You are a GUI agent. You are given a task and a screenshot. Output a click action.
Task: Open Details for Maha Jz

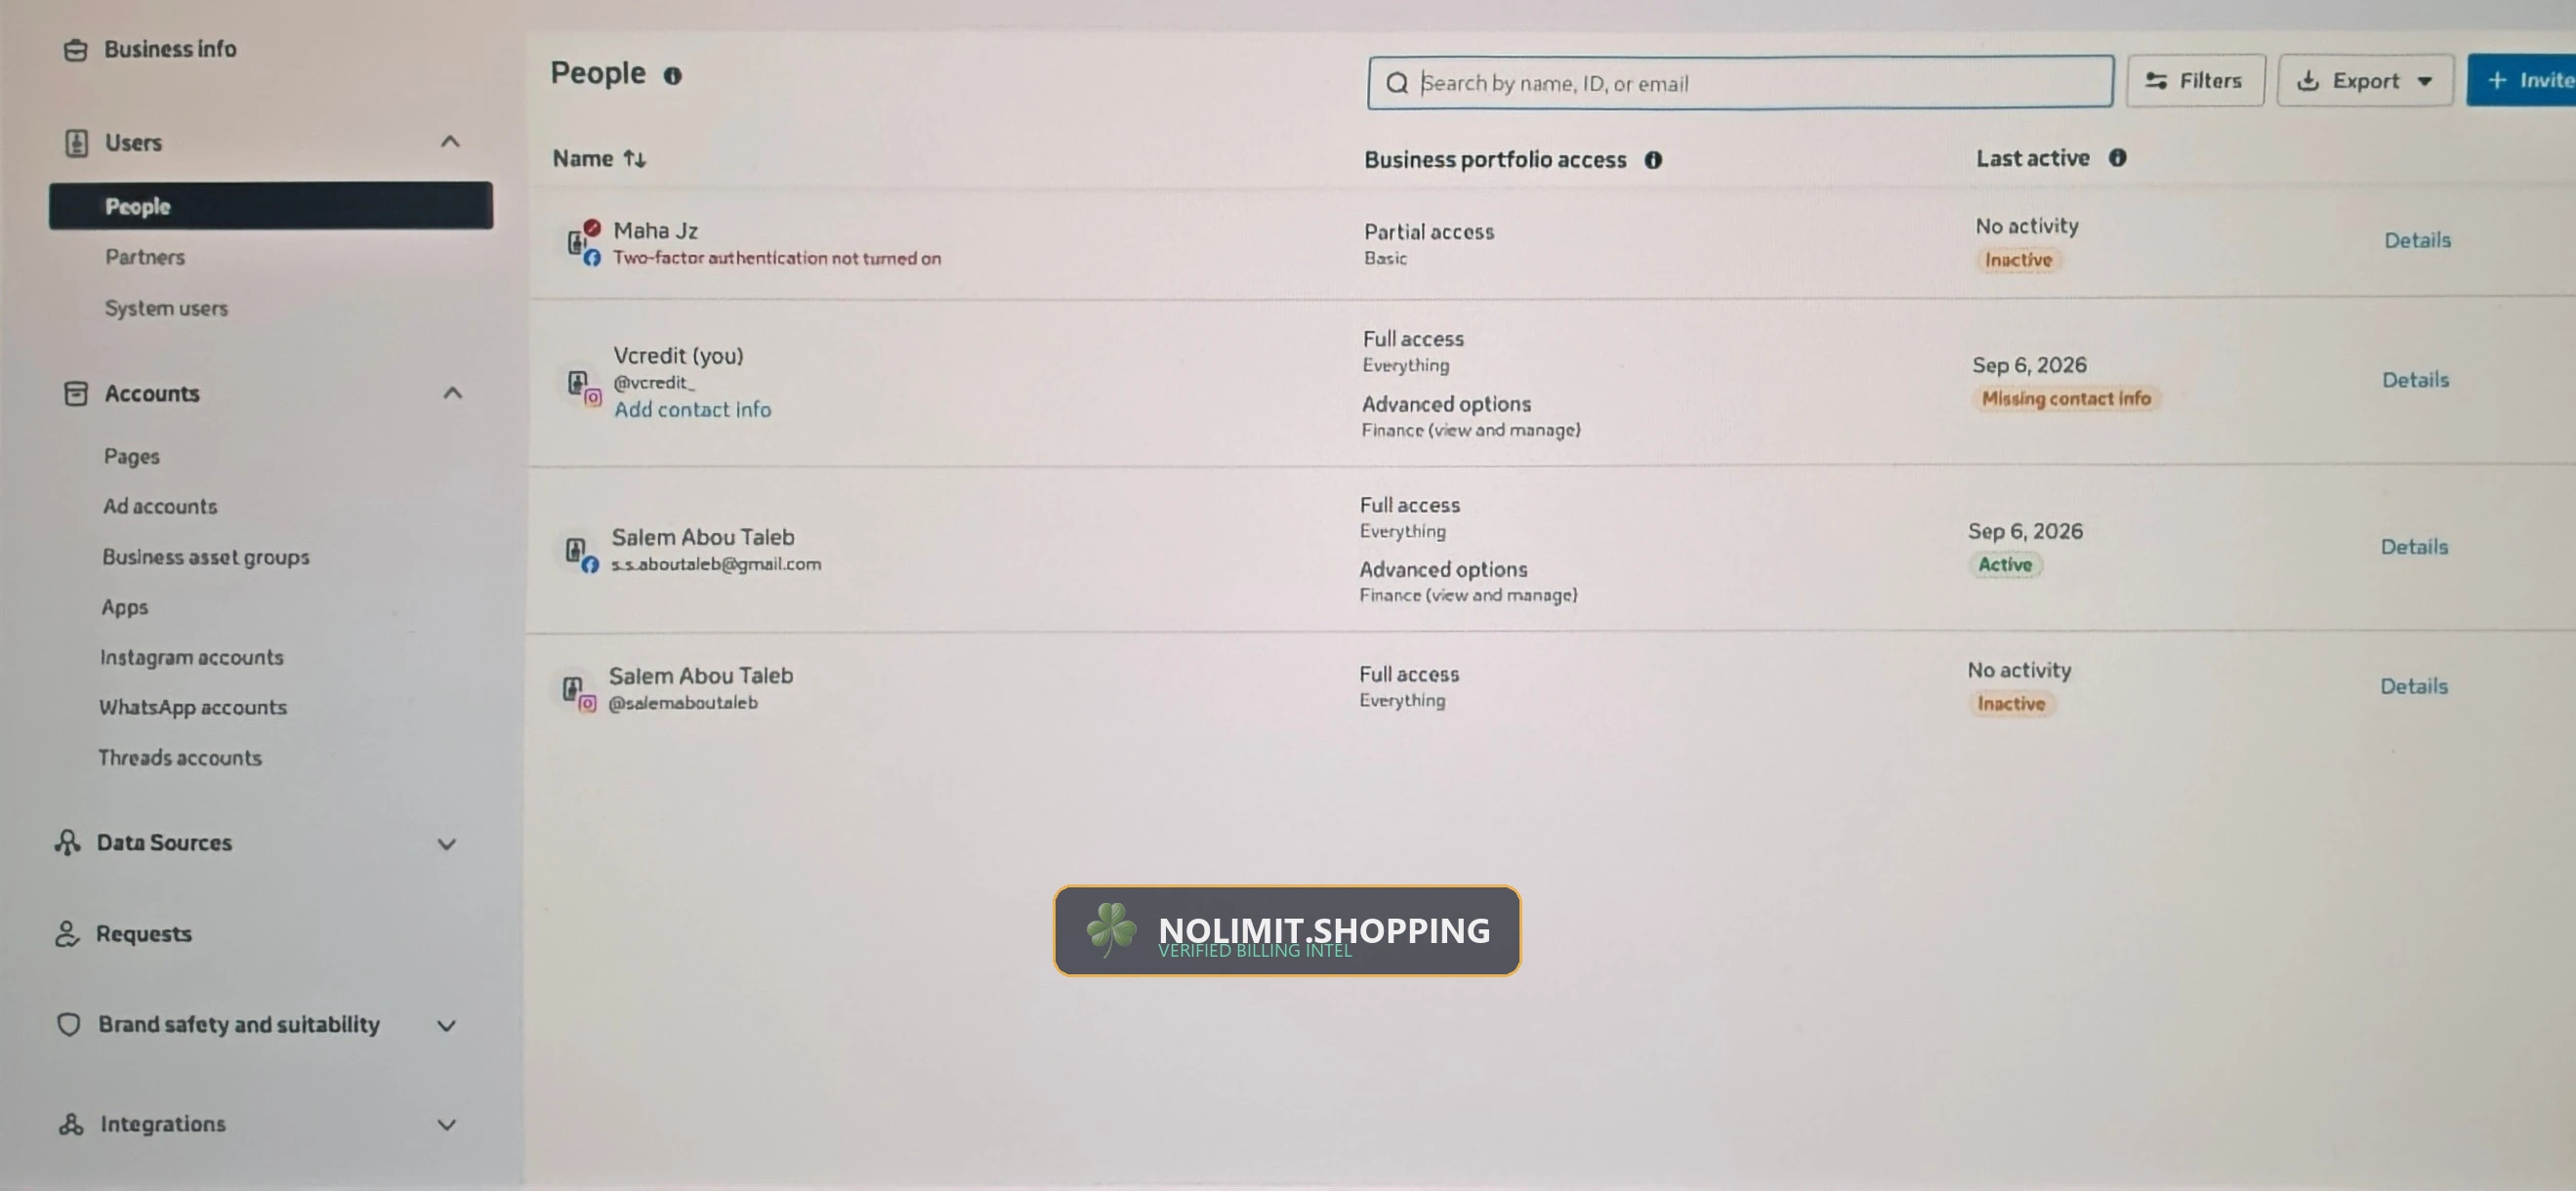(x=2417, y=241)
